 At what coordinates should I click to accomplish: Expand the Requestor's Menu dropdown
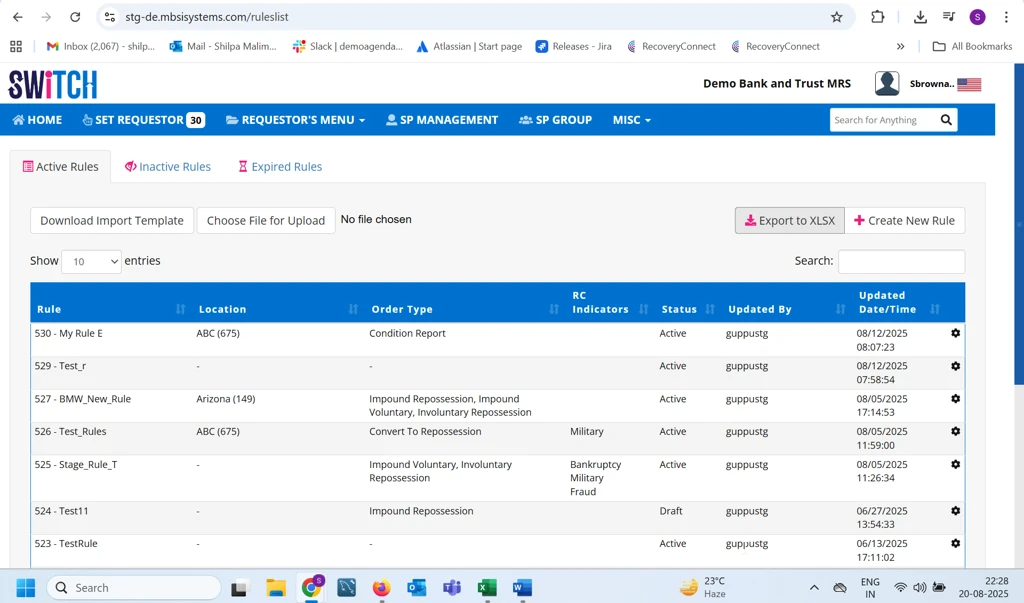coord(295,120)
